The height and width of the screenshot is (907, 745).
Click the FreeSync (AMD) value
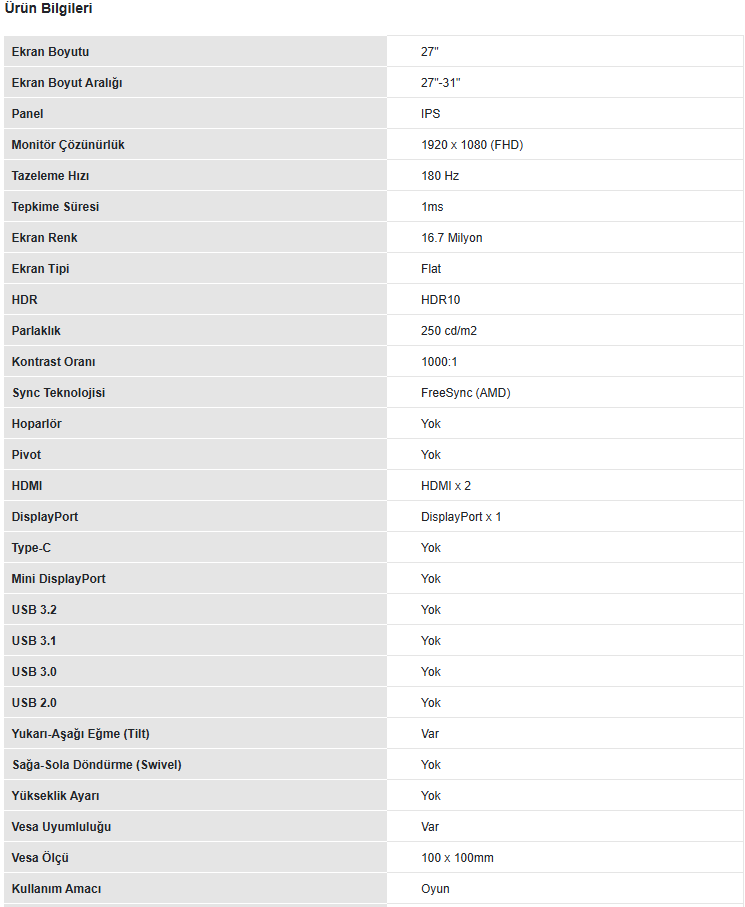pyautogui.click(x=466, y=393)
